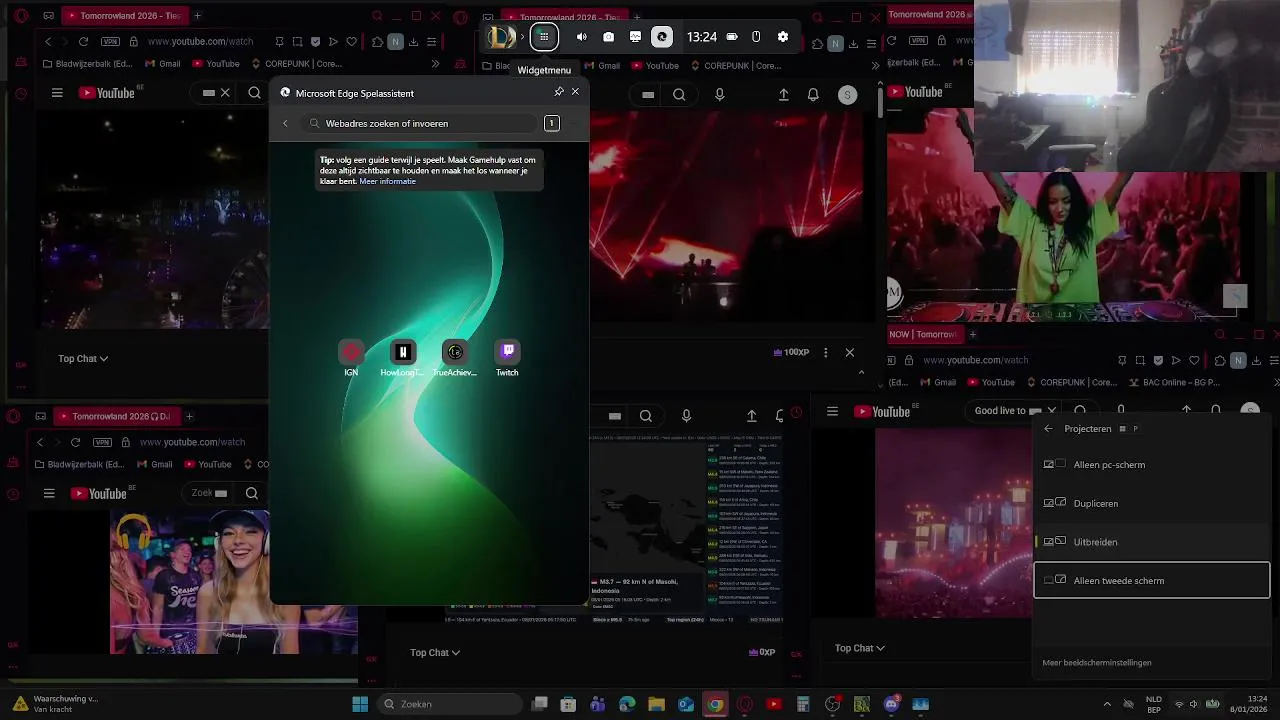Go back from the Projecteren panel
This screenshot has height=720, width=1280.
(x=1048, y=428)
